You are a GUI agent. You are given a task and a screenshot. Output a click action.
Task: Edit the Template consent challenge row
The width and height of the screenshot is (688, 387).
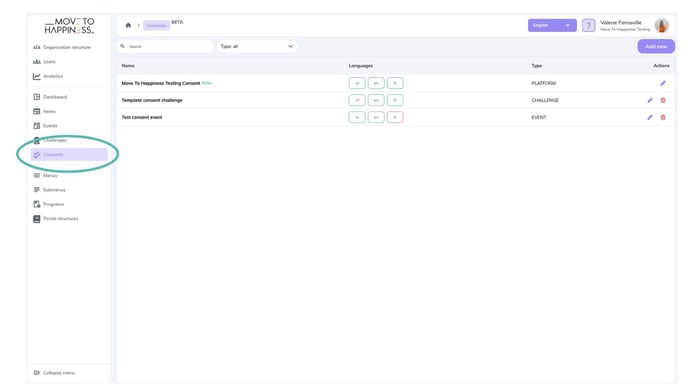650,100
